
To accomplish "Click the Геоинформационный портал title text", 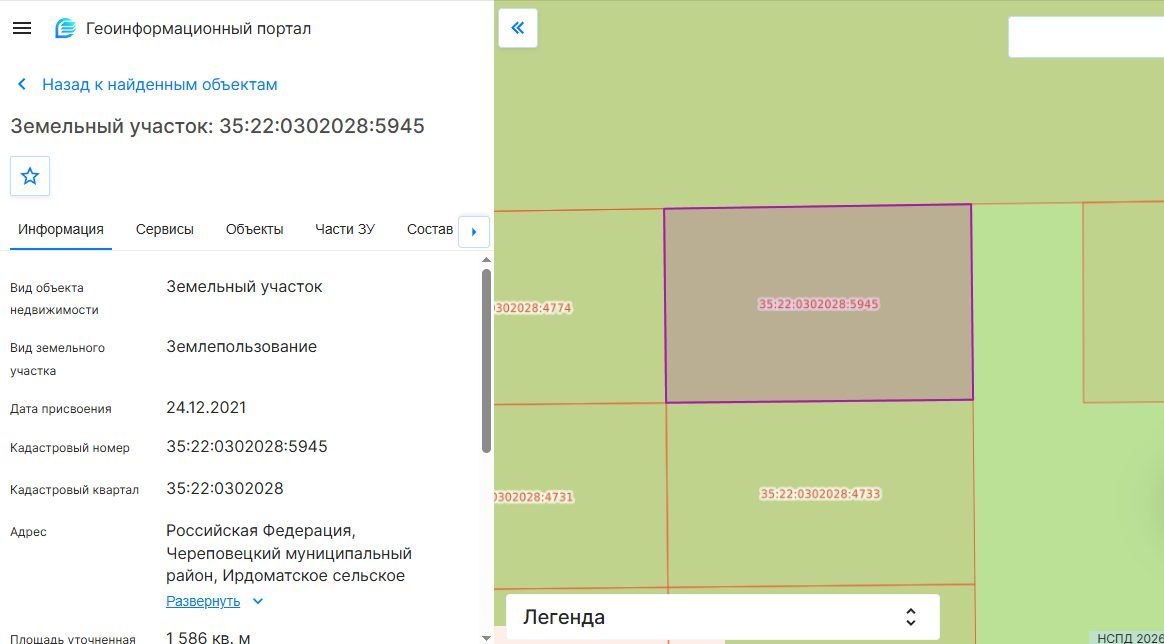I will (199, 29).
